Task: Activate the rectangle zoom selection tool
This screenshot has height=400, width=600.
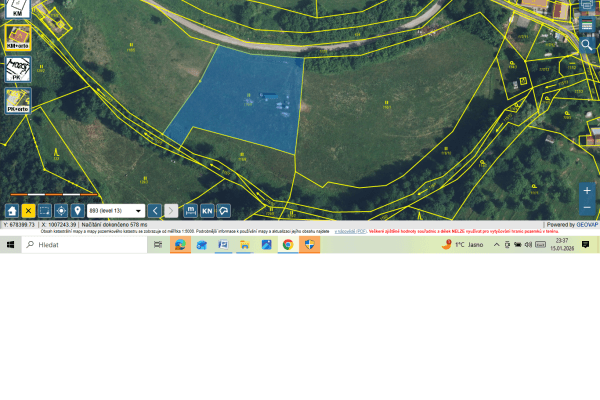Action: (44, 211)
